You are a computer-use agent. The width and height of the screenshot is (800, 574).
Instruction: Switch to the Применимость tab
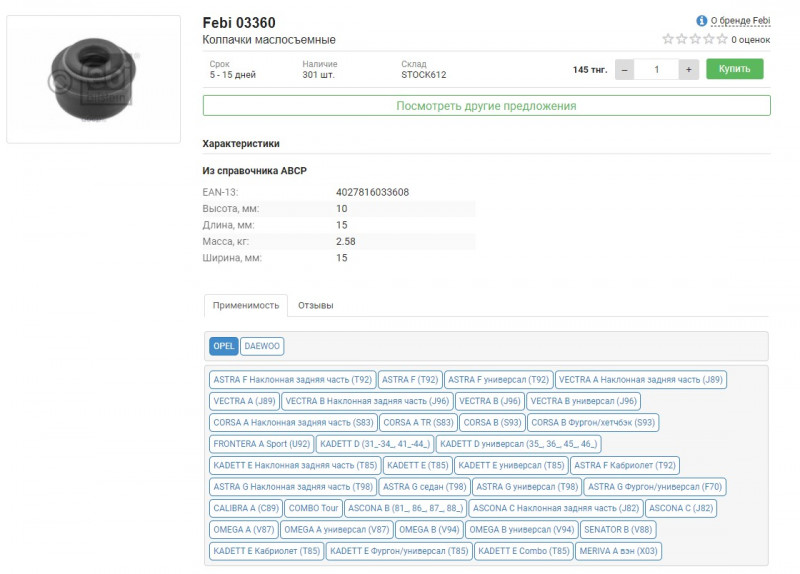tap(246, 305)
